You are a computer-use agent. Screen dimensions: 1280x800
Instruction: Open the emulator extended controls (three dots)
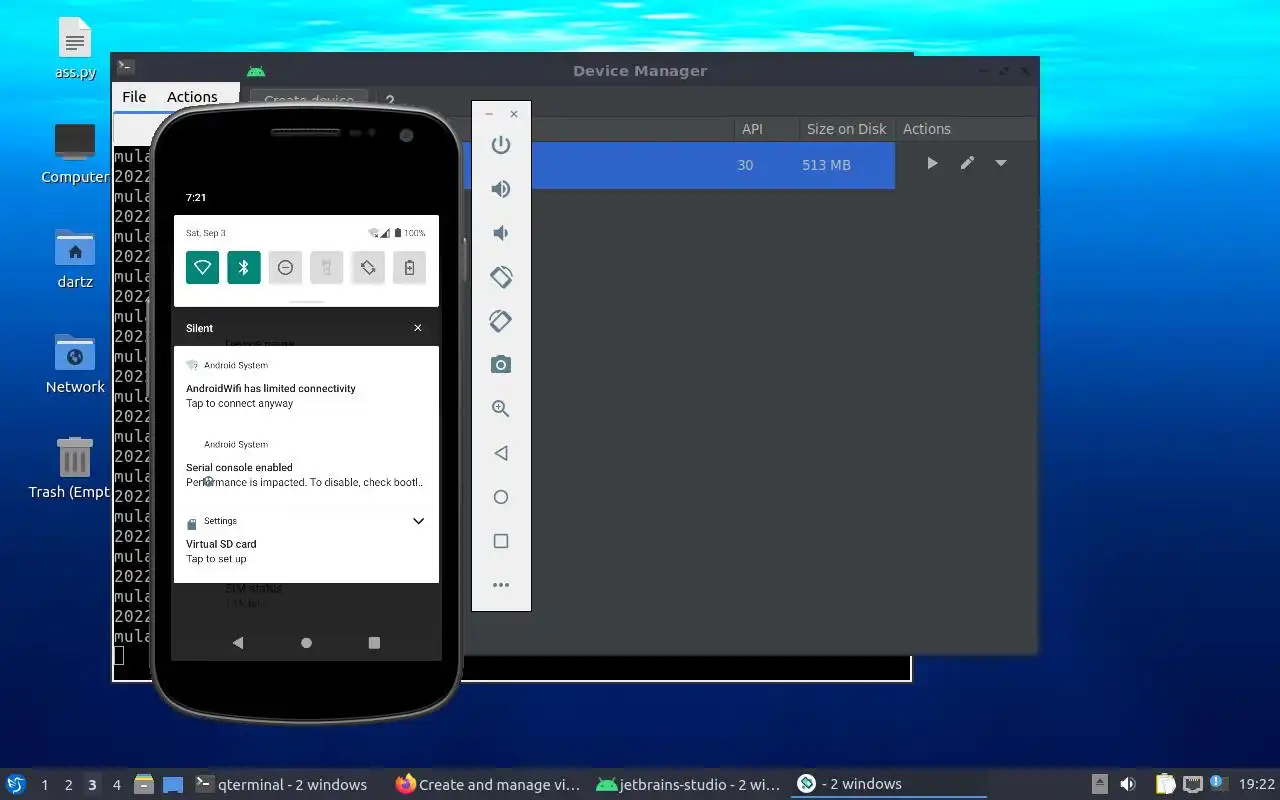(x=501, y=585)
